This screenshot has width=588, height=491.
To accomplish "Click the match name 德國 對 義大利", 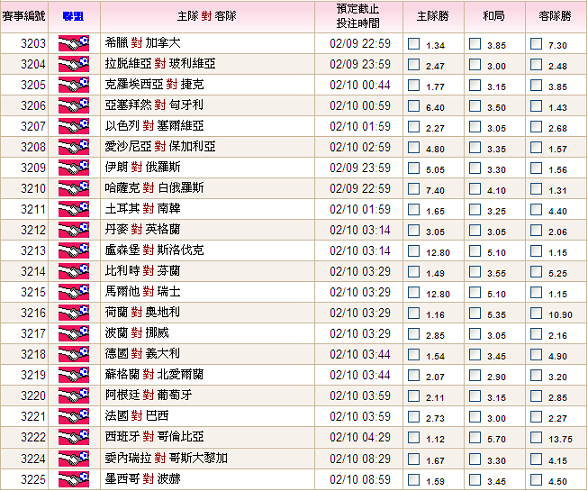I will pos(142,354).
